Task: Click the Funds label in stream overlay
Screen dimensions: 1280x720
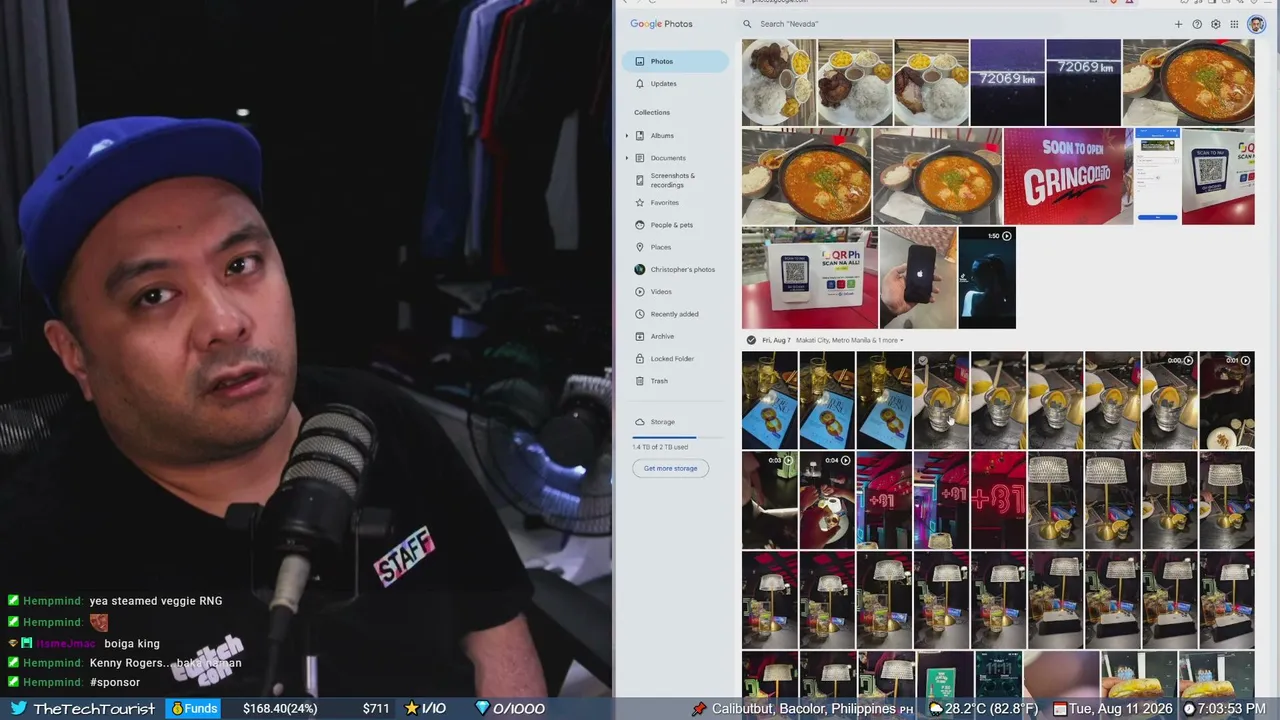Action: [x=200, y=708]
